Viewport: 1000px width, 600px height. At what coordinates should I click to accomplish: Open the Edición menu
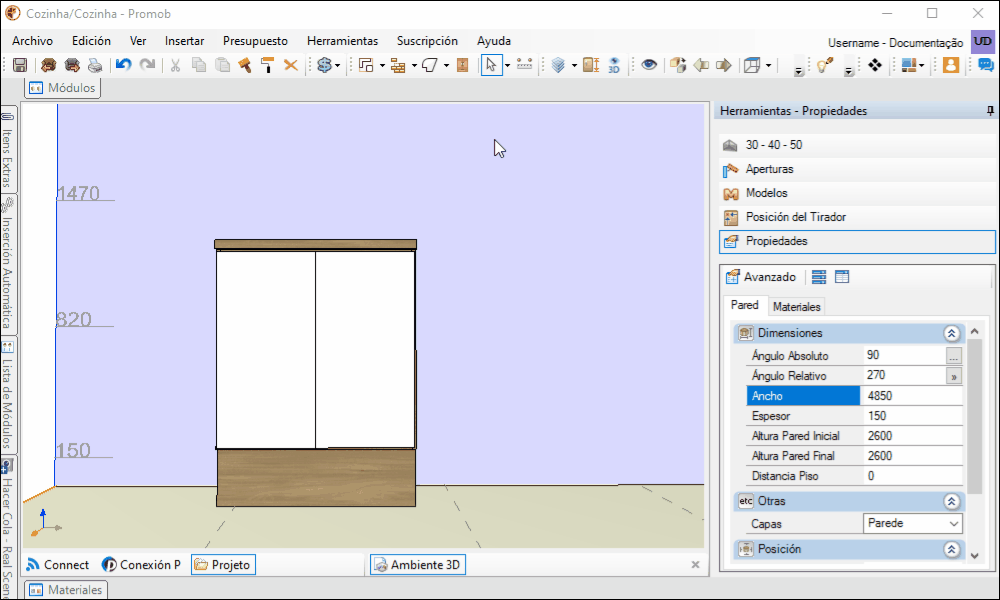[91, 41]
